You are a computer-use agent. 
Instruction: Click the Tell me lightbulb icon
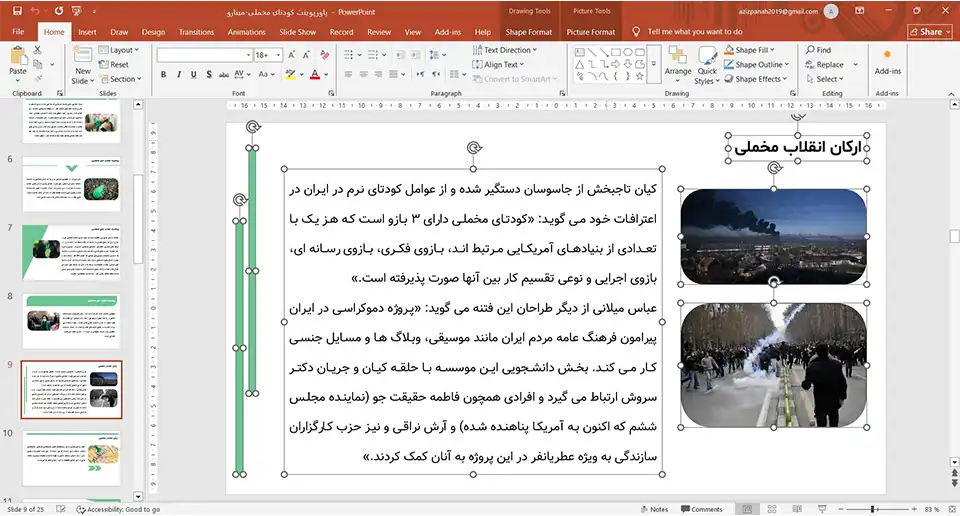pyautogui.click(x=636, y=31)
